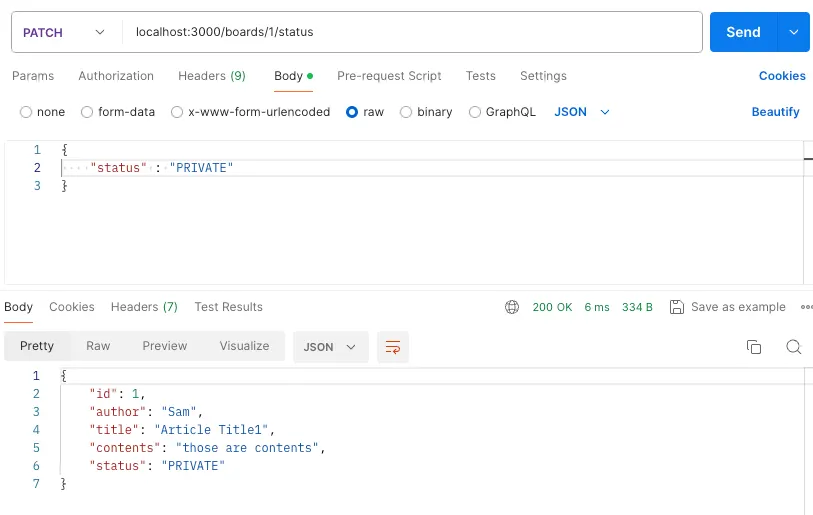Expand the Send button arrow options
813x515 pixels.
tap(793, 32)
